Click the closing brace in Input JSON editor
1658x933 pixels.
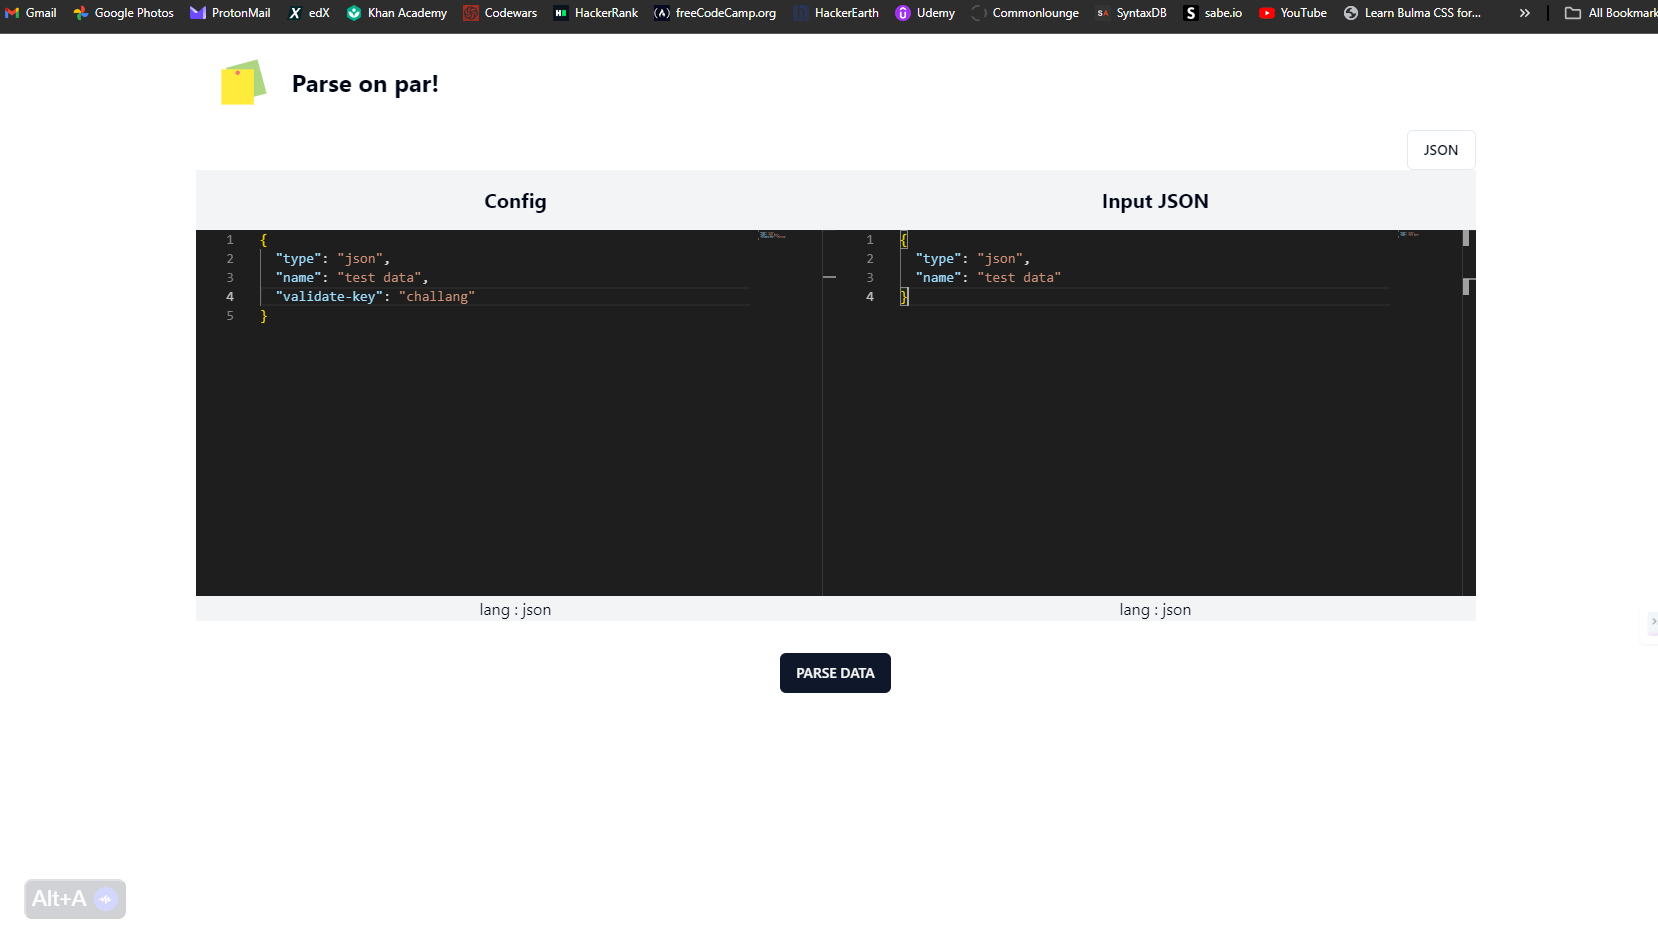tap(904, 296)
